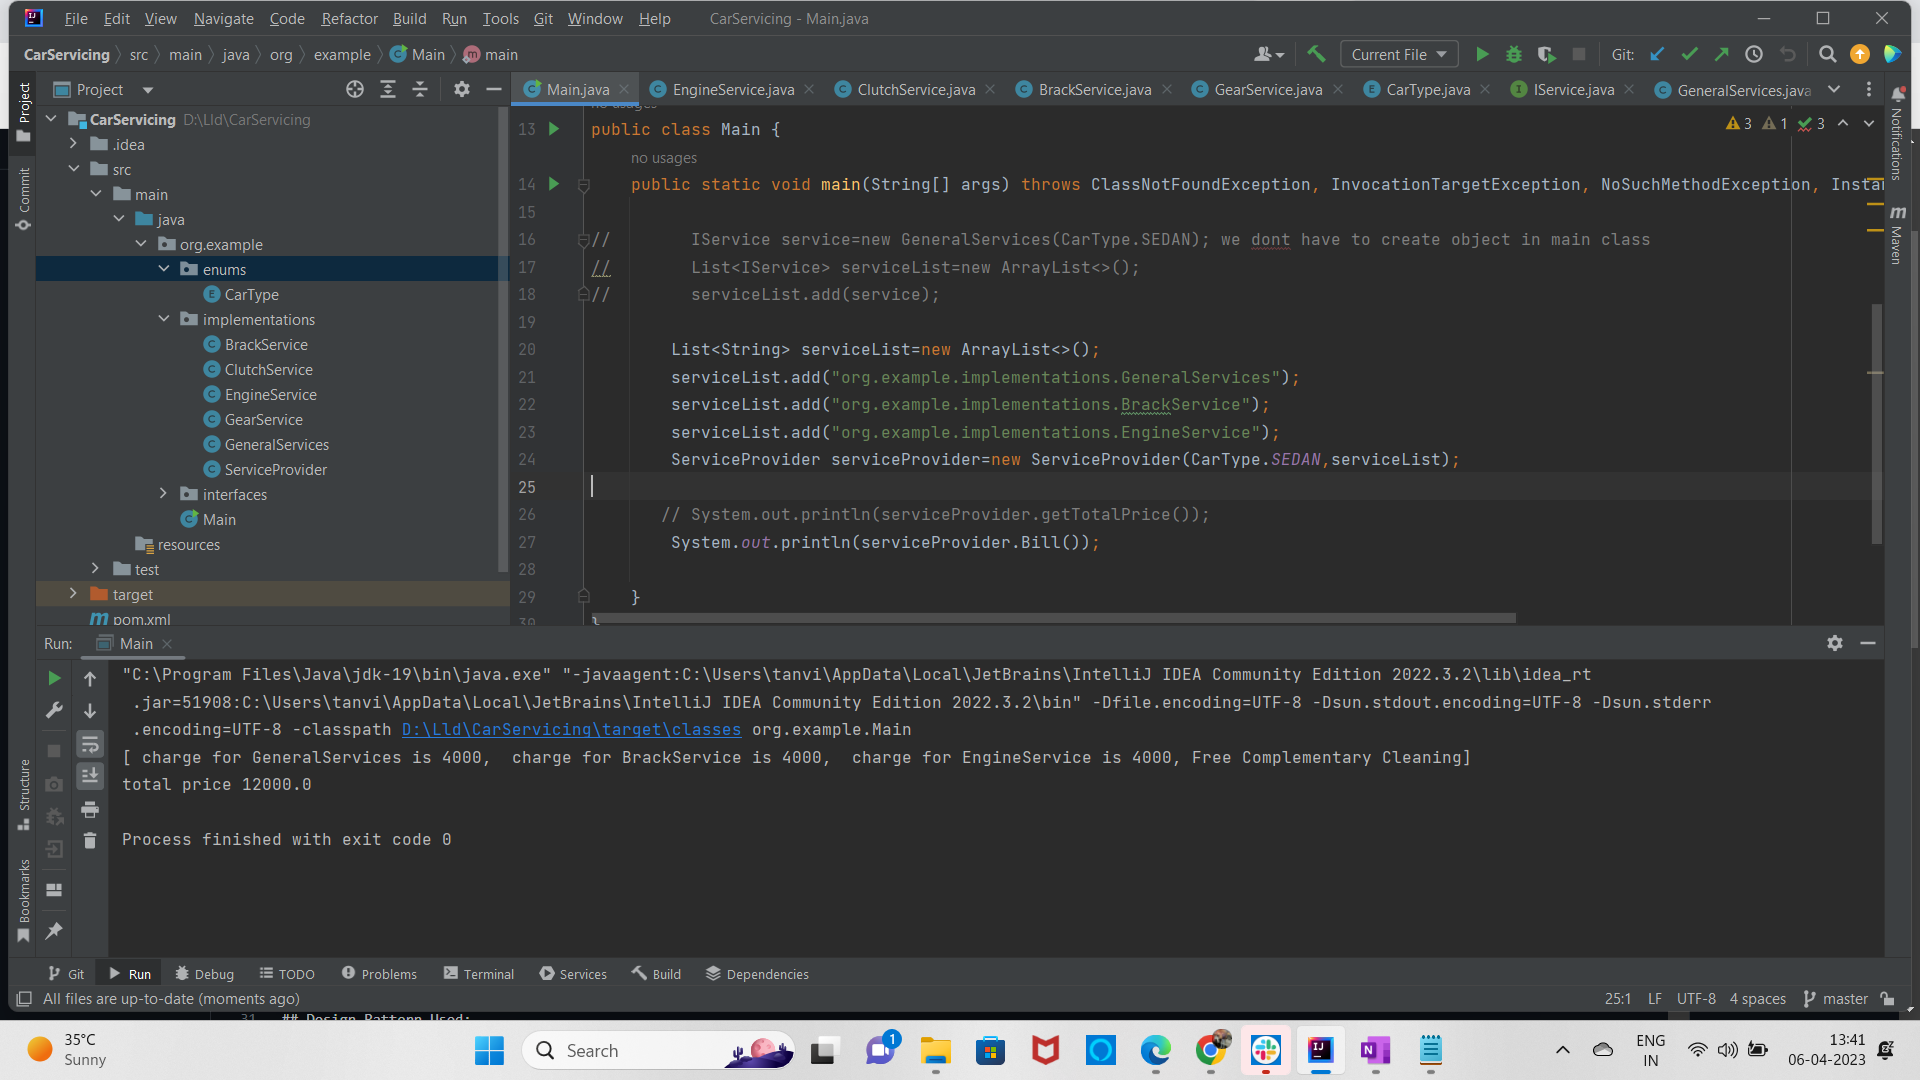Open Show History clock icon
1920x1080 pixels.
point(1754,55)
